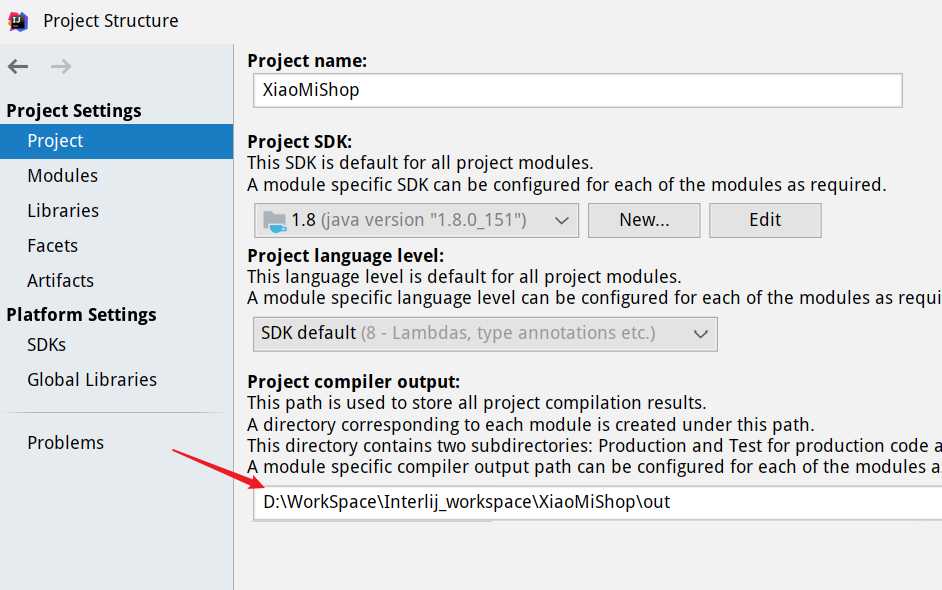
Task: Click the New... SDK button
Action: [x=644, y=220]
